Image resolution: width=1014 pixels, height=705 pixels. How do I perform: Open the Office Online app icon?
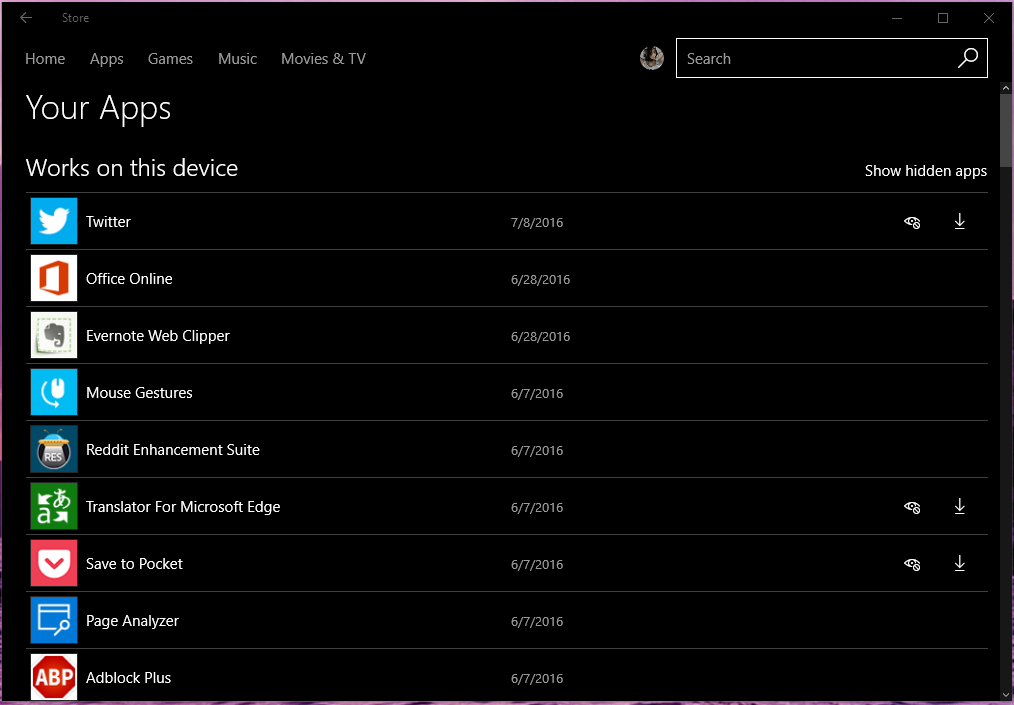(54, 278)
